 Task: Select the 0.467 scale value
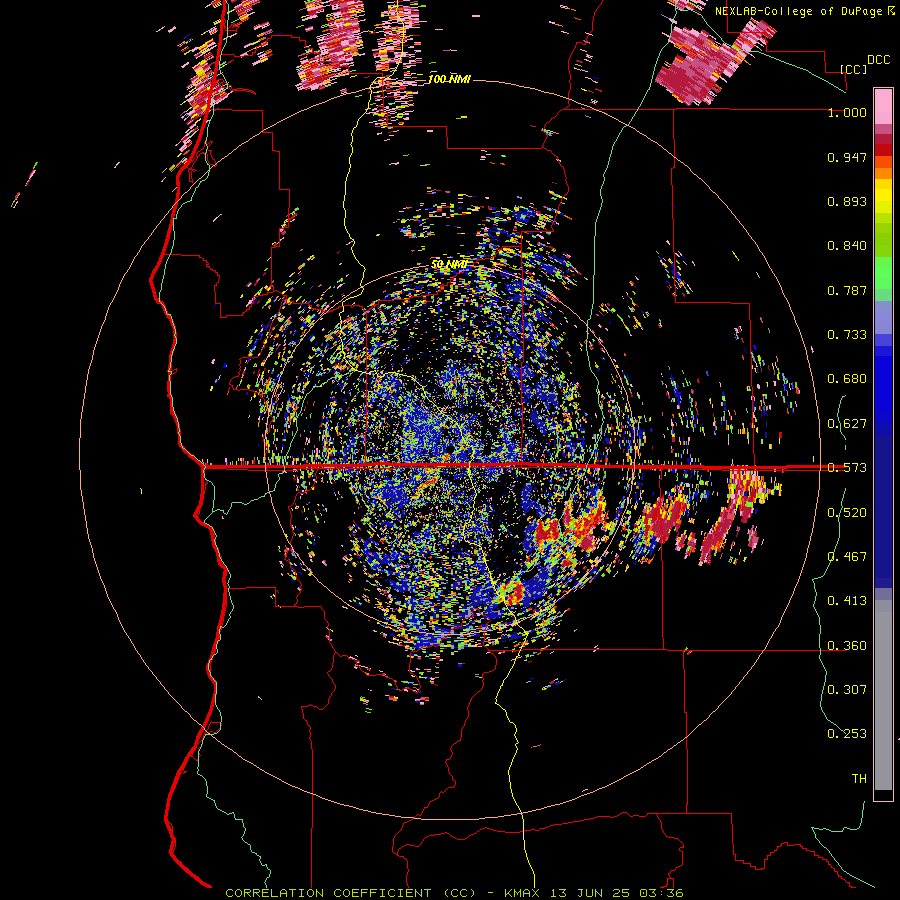tap(847, 557)
